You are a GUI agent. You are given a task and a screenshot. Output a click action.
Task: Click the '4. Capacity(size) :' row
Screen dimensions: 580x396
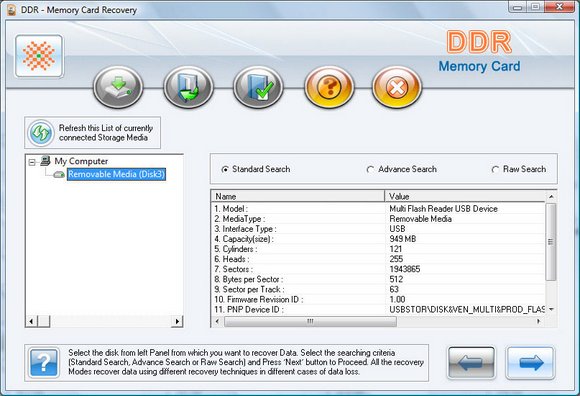[378, 239]
